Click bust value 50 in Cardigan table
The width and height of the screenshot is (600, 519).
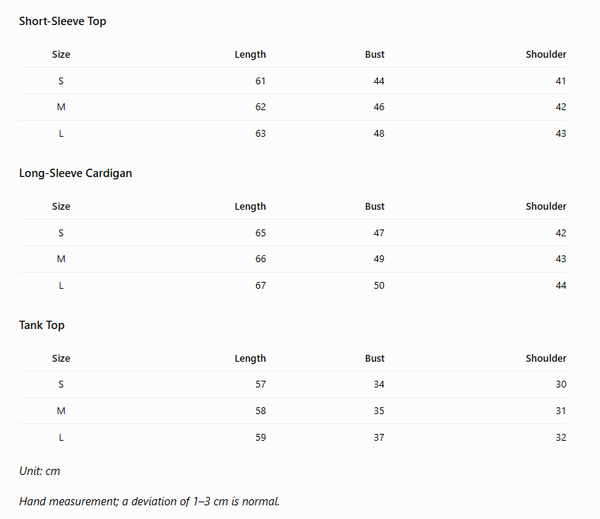pyautogui.click(x=379, y=286)
